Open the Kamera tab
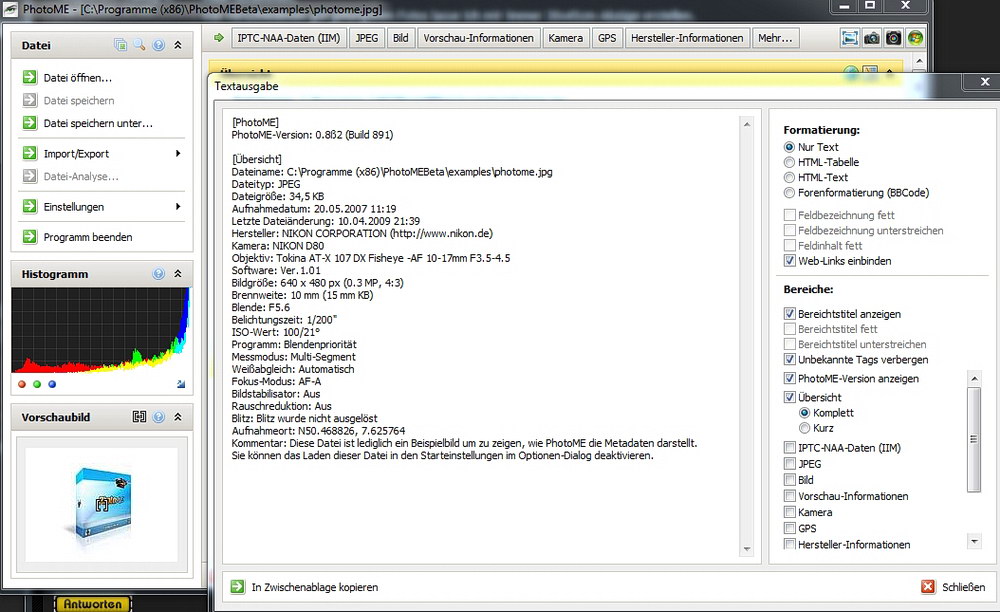The width and height of the screenshot is (1000, 612). (565, 38)
